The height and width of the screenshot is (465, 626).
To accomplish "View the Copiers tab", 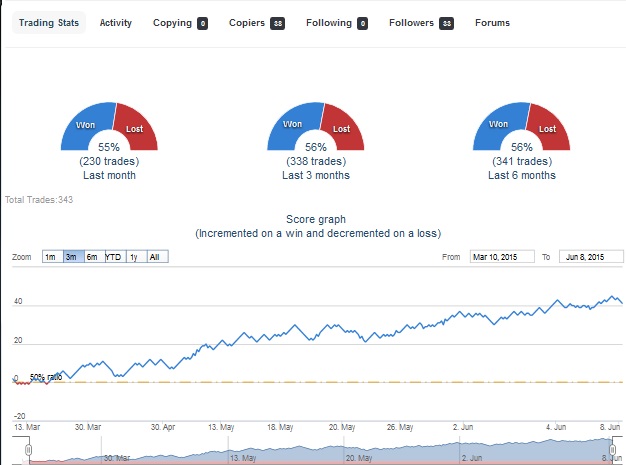I will 256,23.
